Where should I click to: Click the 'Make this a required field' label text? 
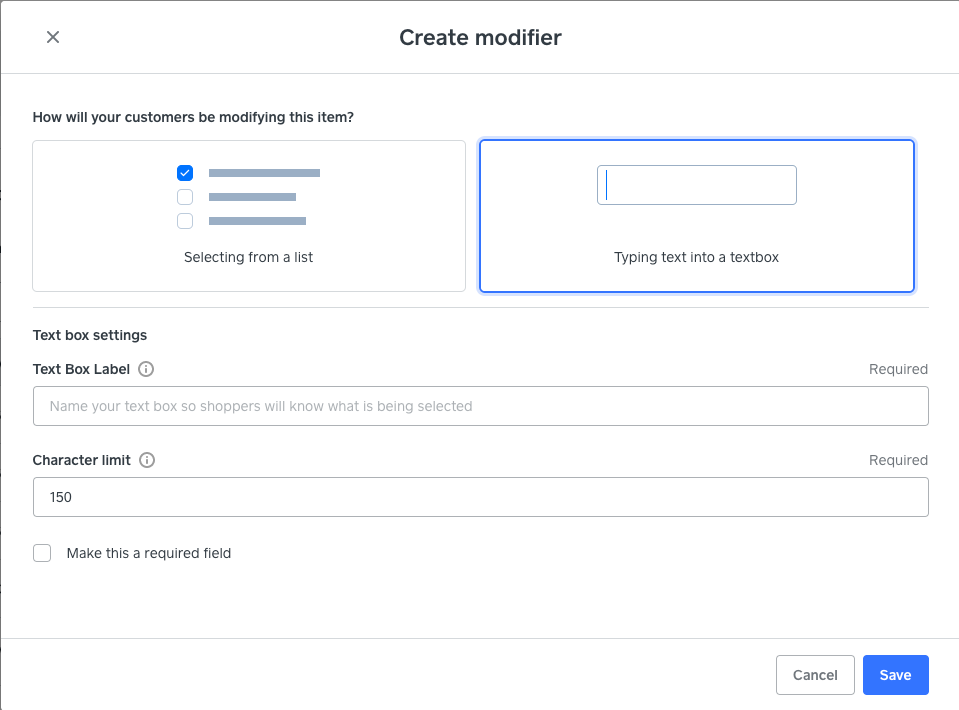pyautogui.click(x=149, y=553)
